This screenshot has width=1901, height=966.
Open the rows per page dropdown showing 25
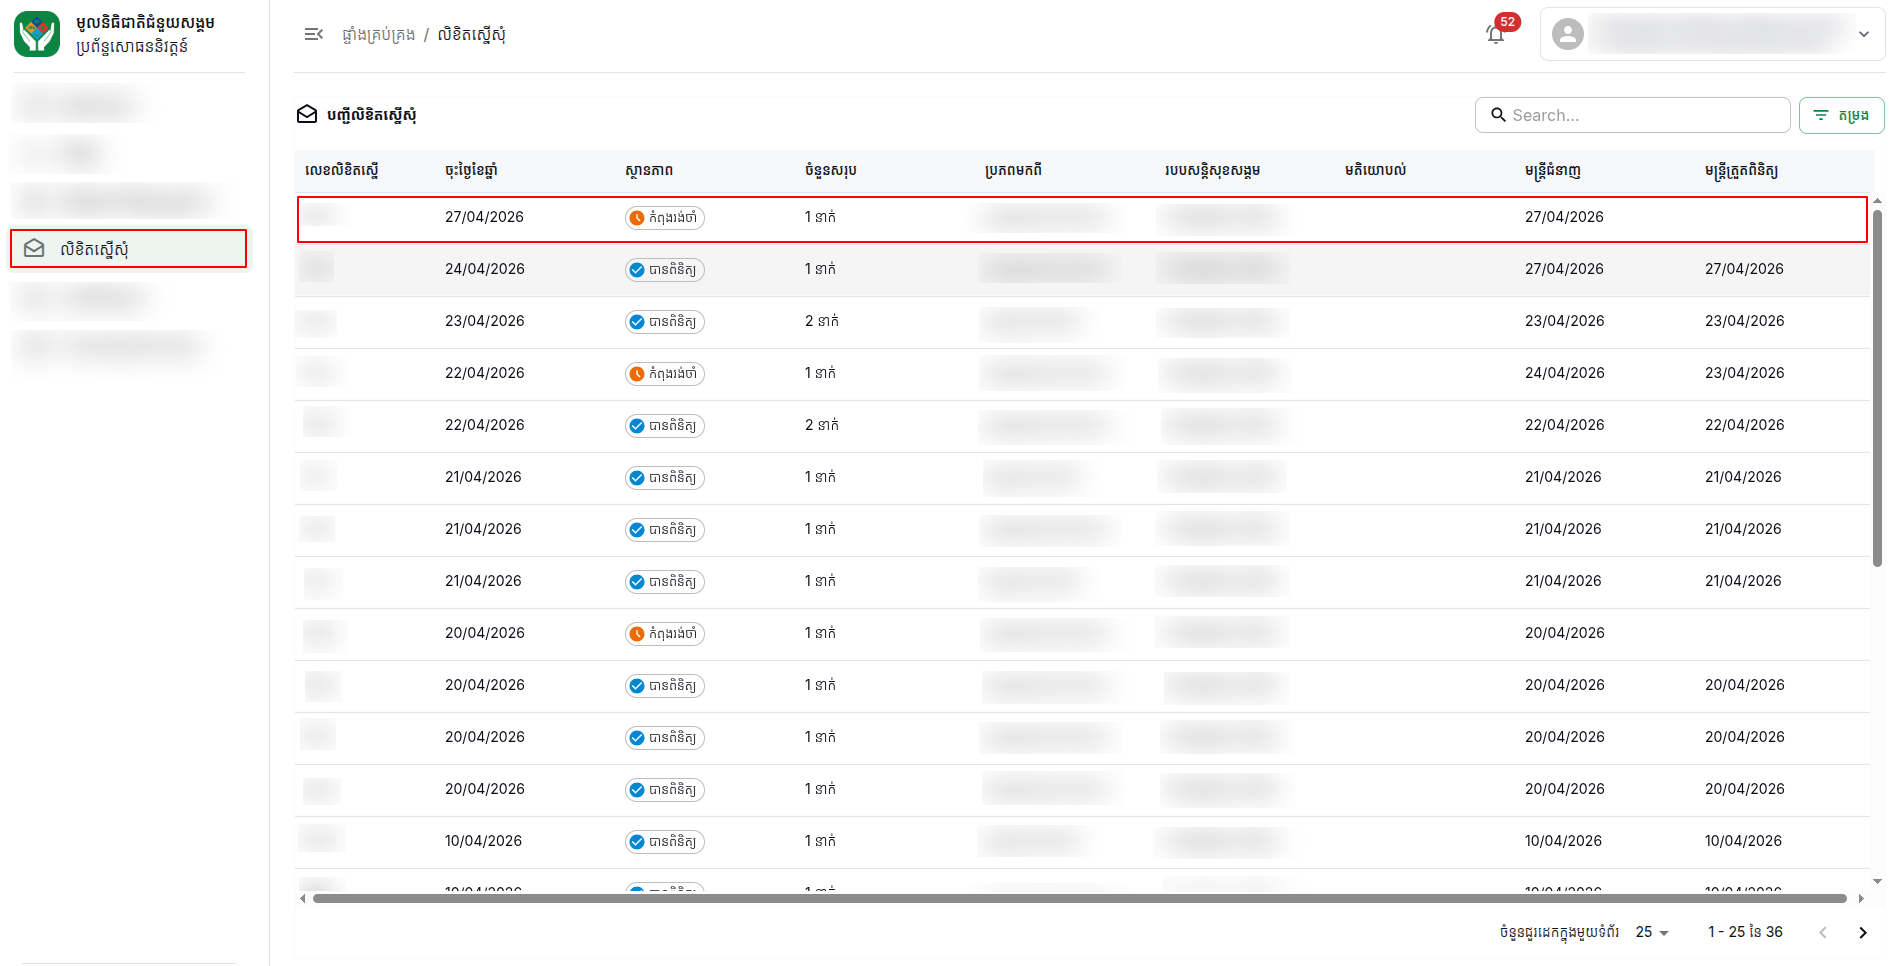click(x=1653, y=932)
